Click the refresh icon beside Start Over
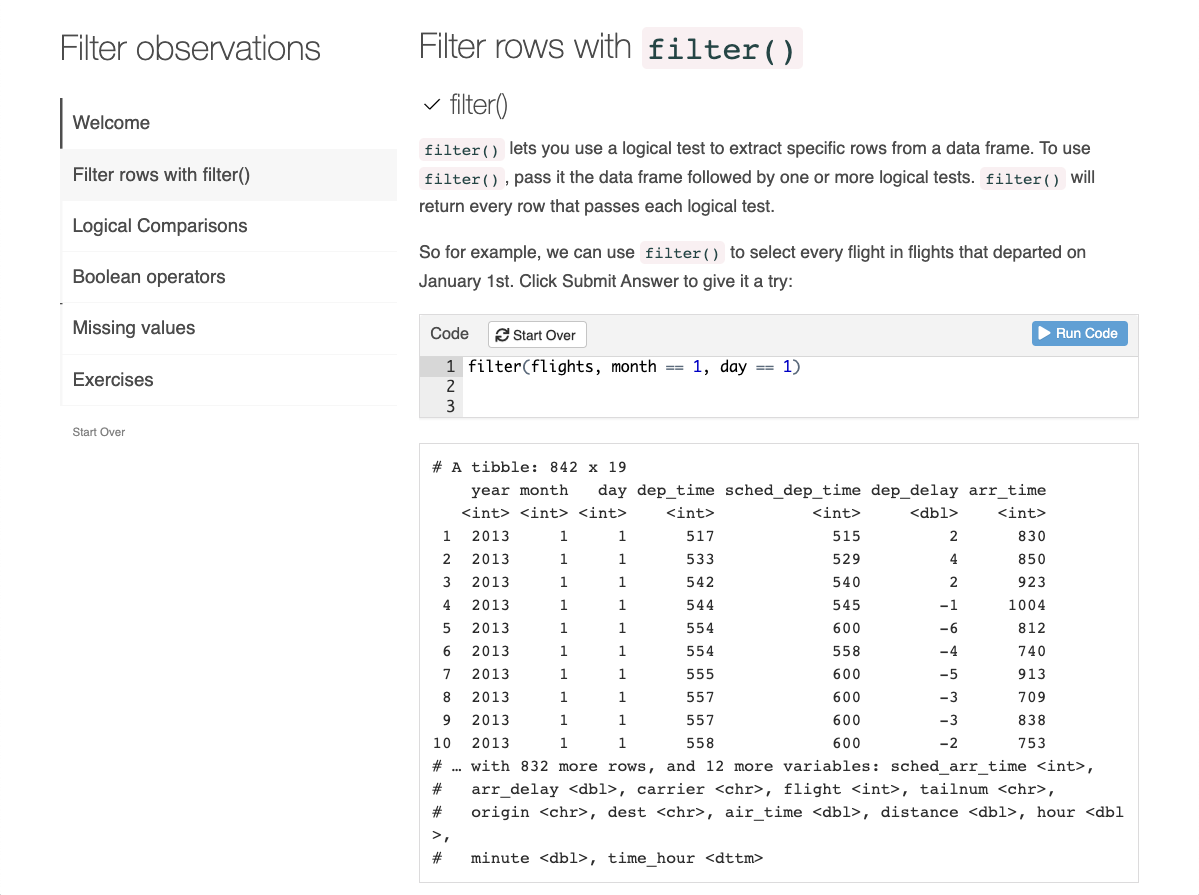 pos(501,334)
